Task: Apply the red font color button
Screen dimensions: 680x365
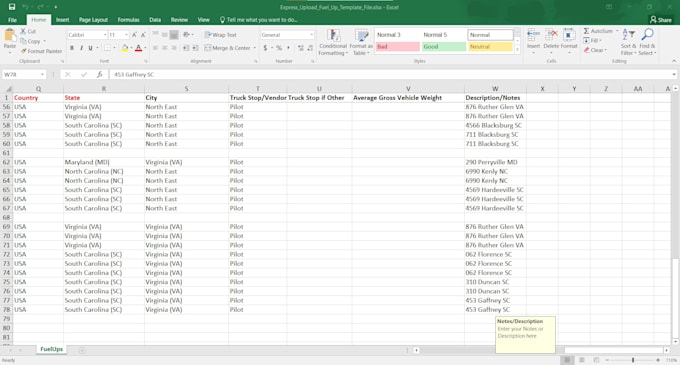Action: 138,48
